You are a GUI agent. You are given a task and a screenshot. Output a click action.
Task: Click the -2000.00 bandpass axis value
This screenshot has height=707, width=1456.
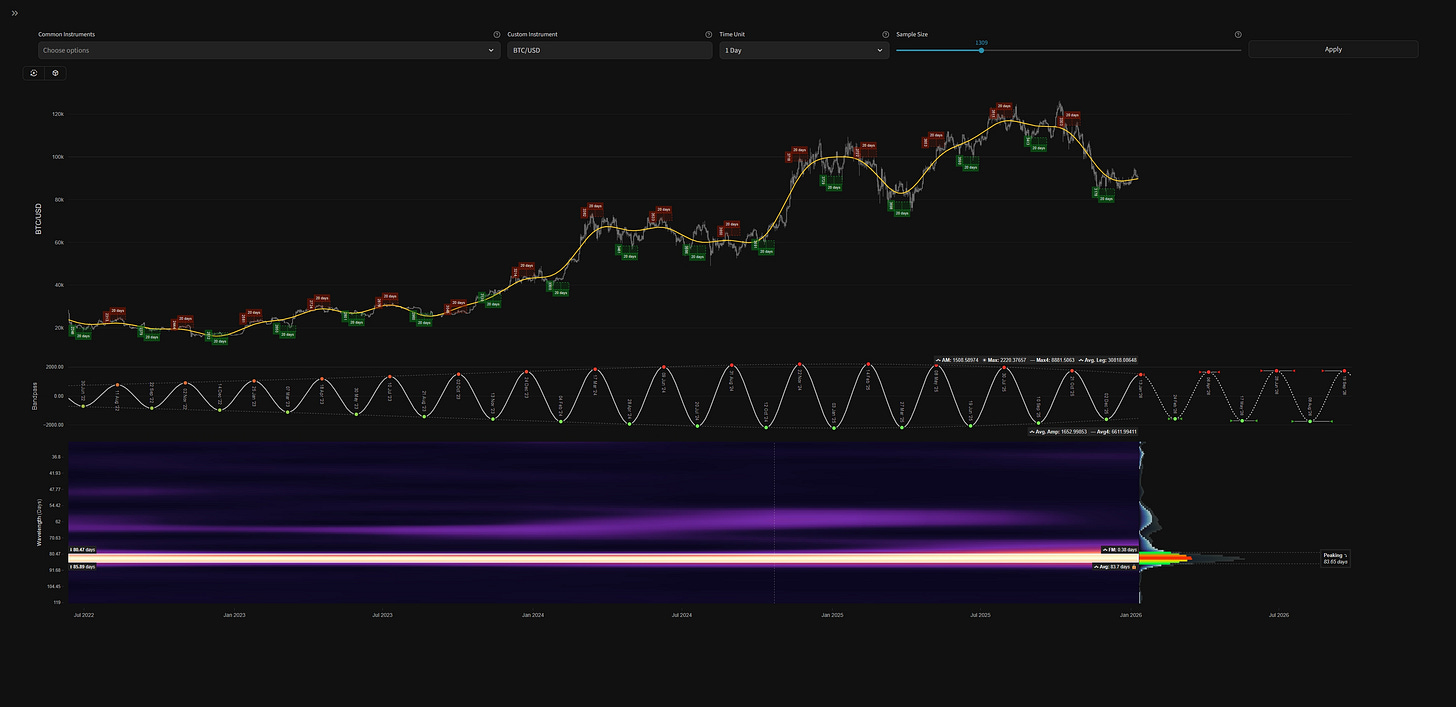[53, 425]
